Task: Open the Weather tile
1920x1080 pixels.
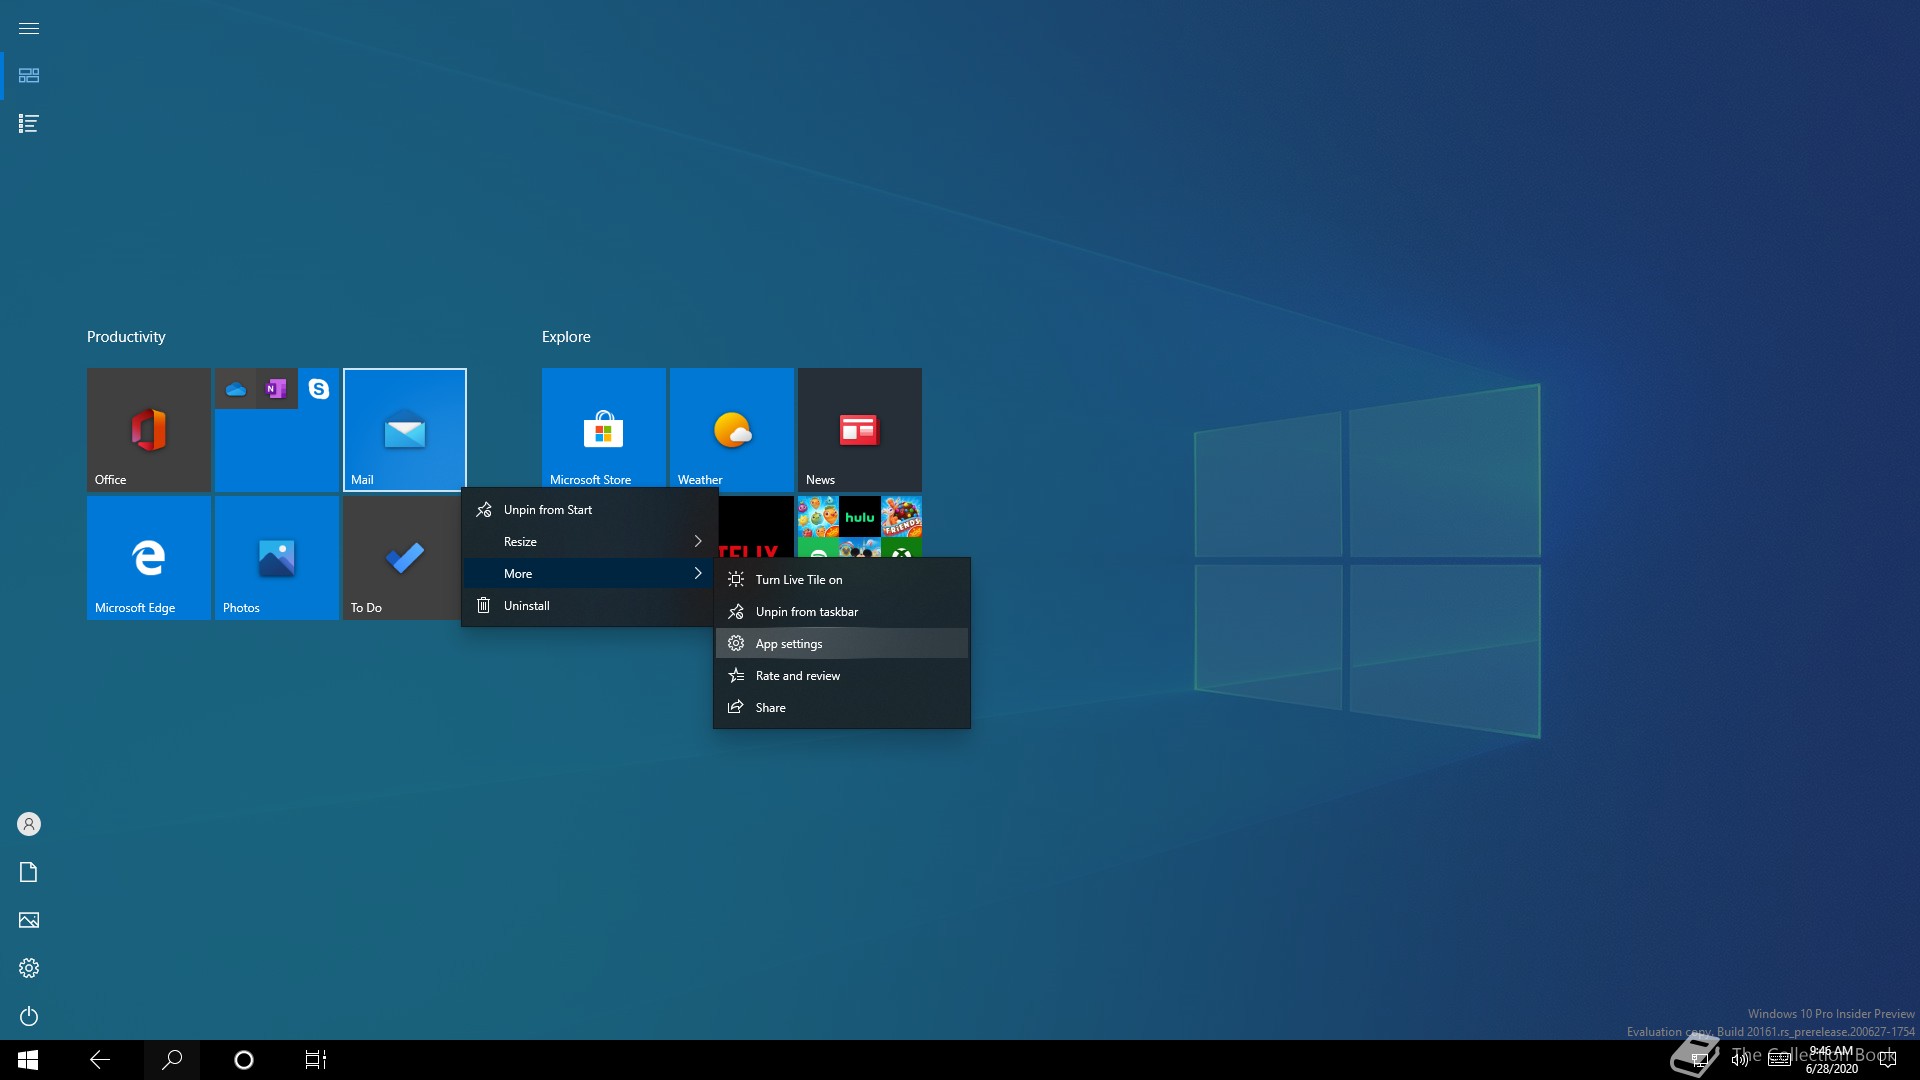Action: pos(732,428)
